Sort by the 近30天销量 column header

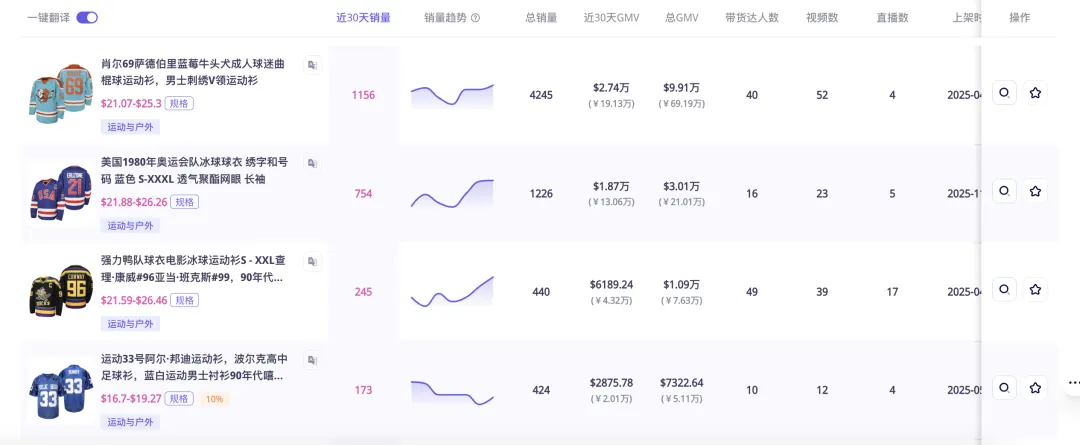363,18
